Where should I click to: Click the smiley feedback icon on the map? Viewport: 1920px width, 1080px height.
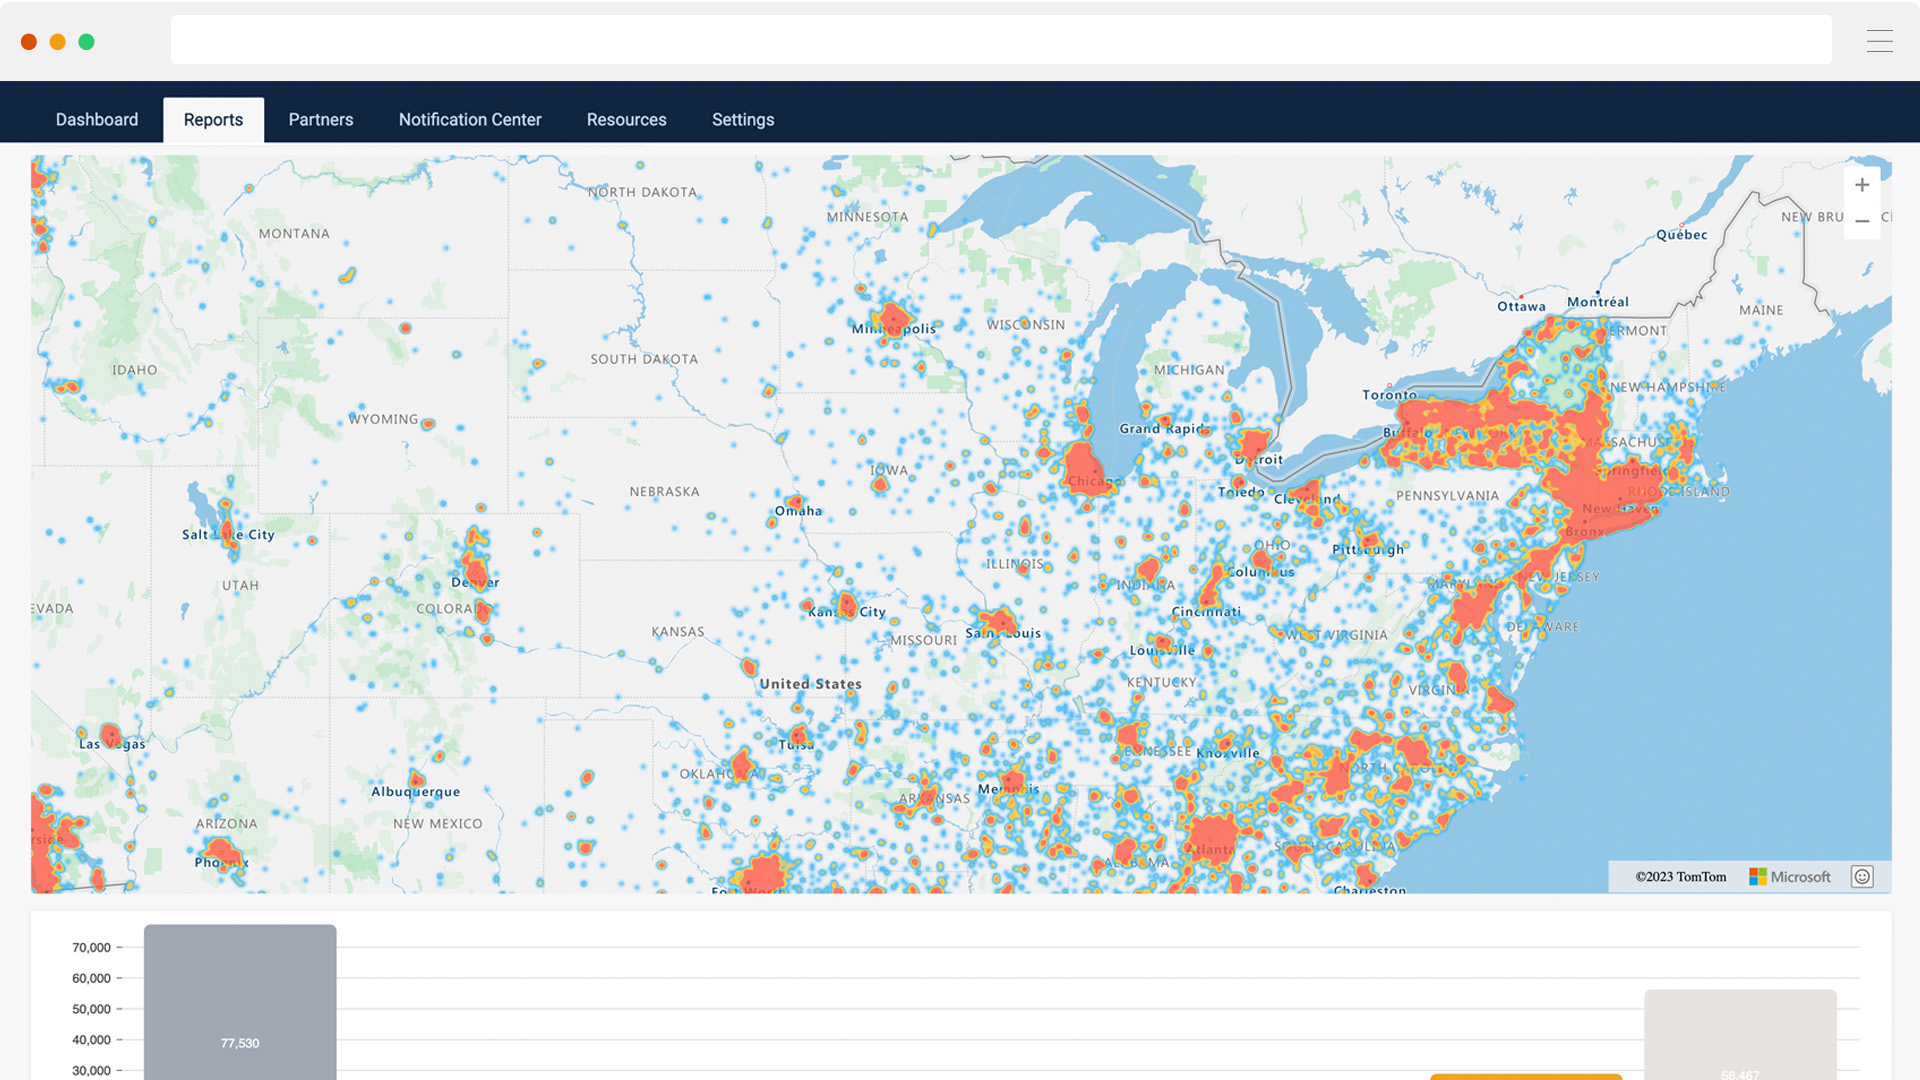pyautogui.click(x=1861, y=877)
